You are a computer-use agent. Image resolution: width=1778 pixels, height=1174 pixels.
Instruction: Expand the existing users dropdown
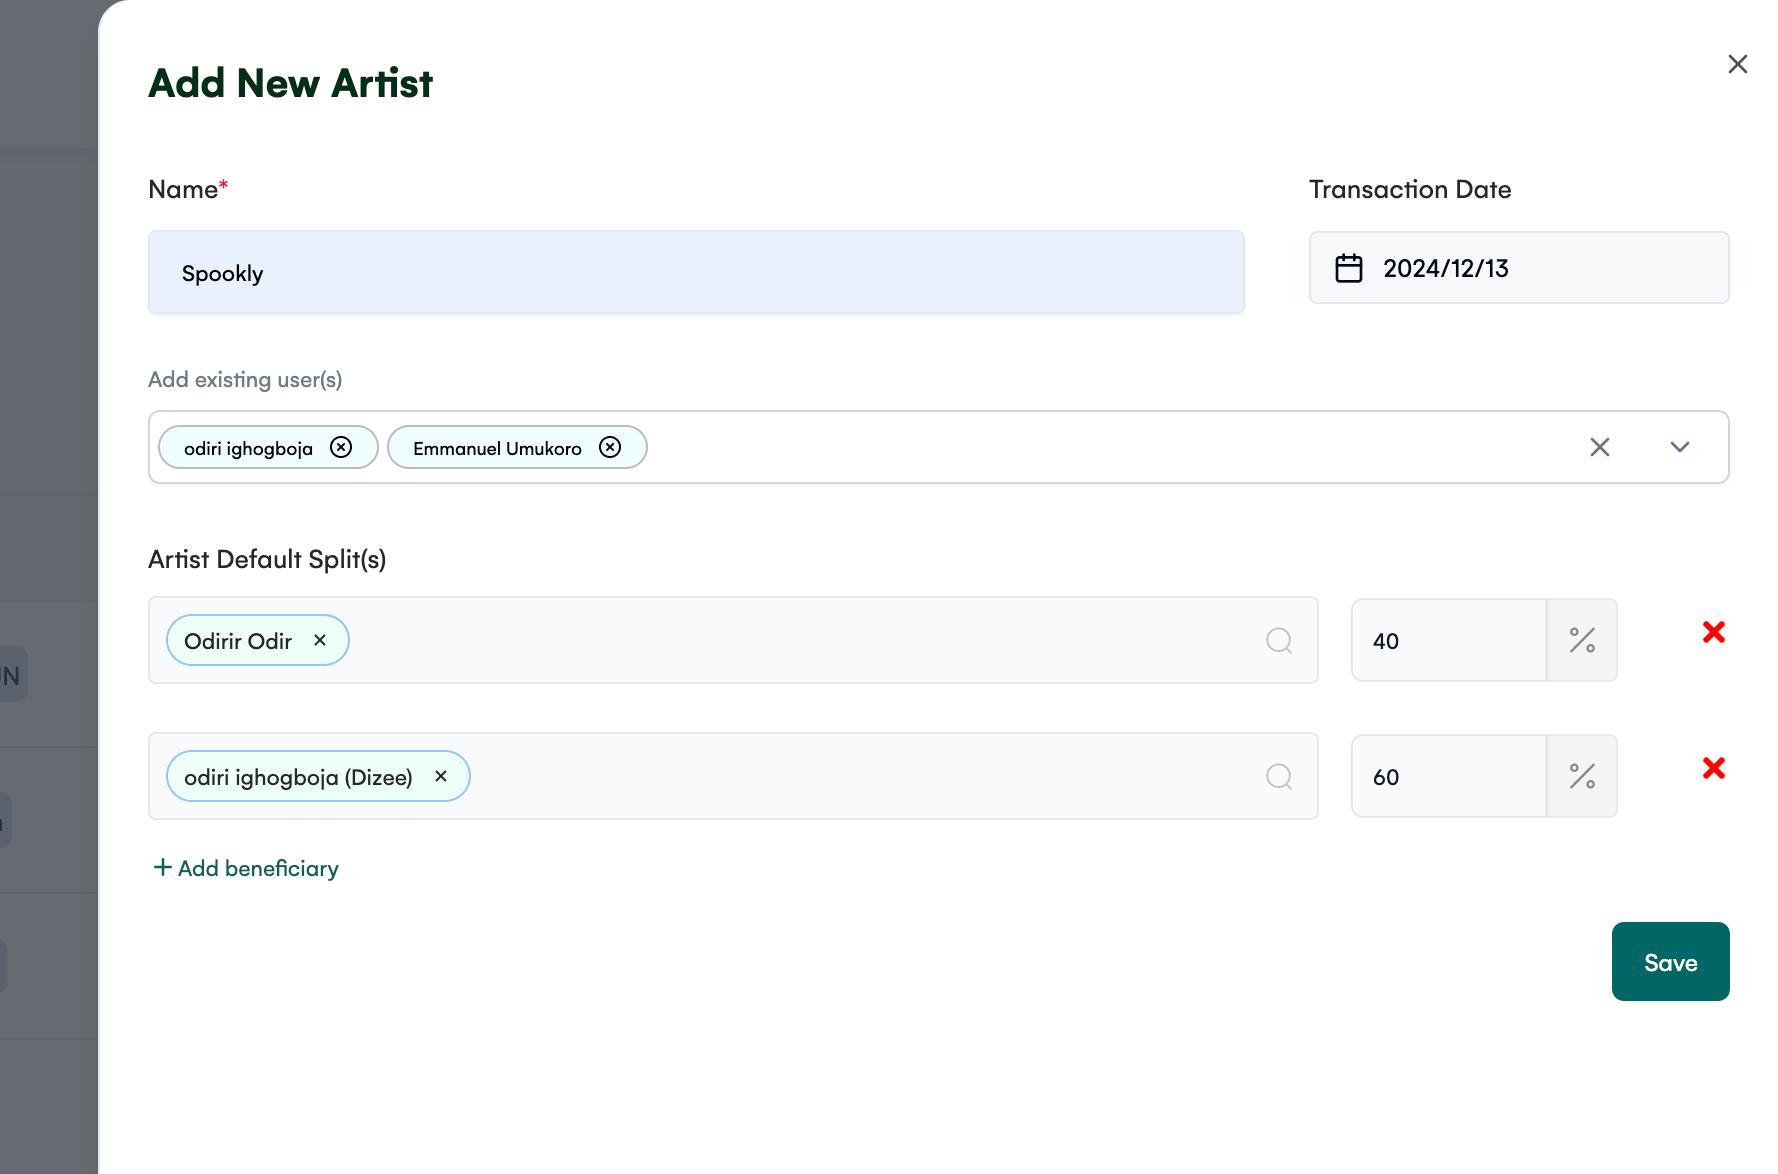click(1680, 447)
